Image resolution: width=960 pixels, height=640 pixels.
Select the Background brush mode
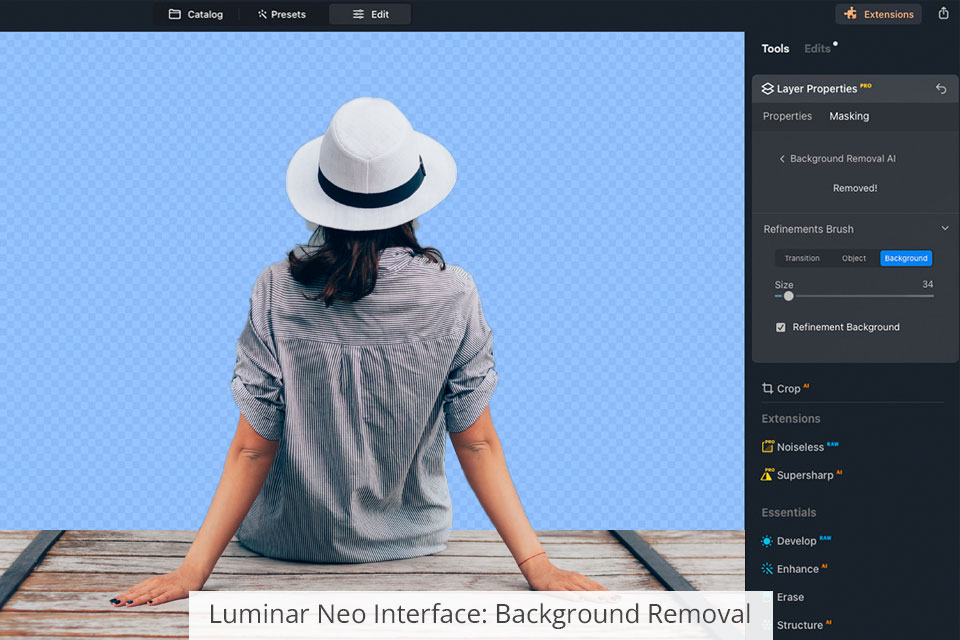[x=906, y=258]
